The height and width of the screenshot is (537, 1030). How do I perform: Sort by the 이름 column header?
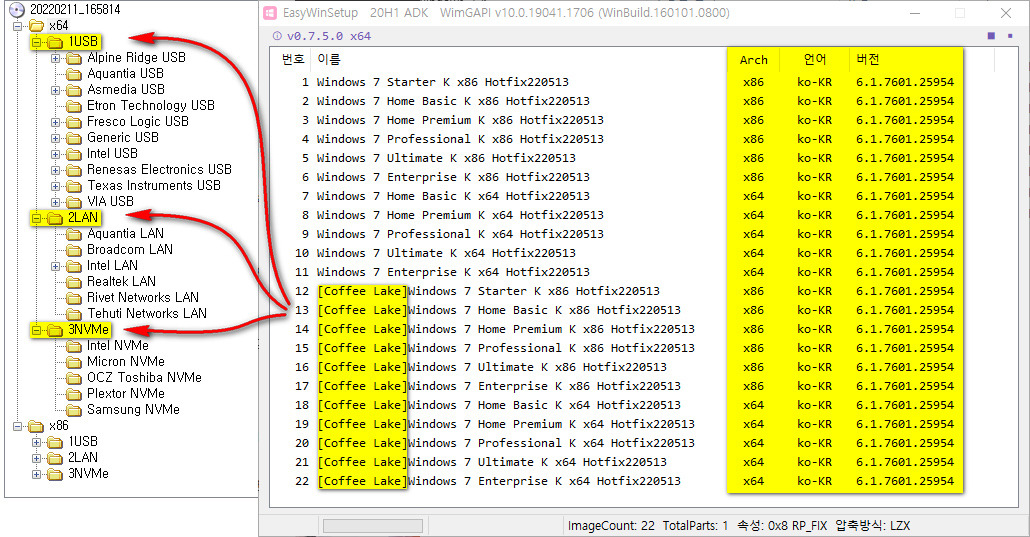pos(328,60)
